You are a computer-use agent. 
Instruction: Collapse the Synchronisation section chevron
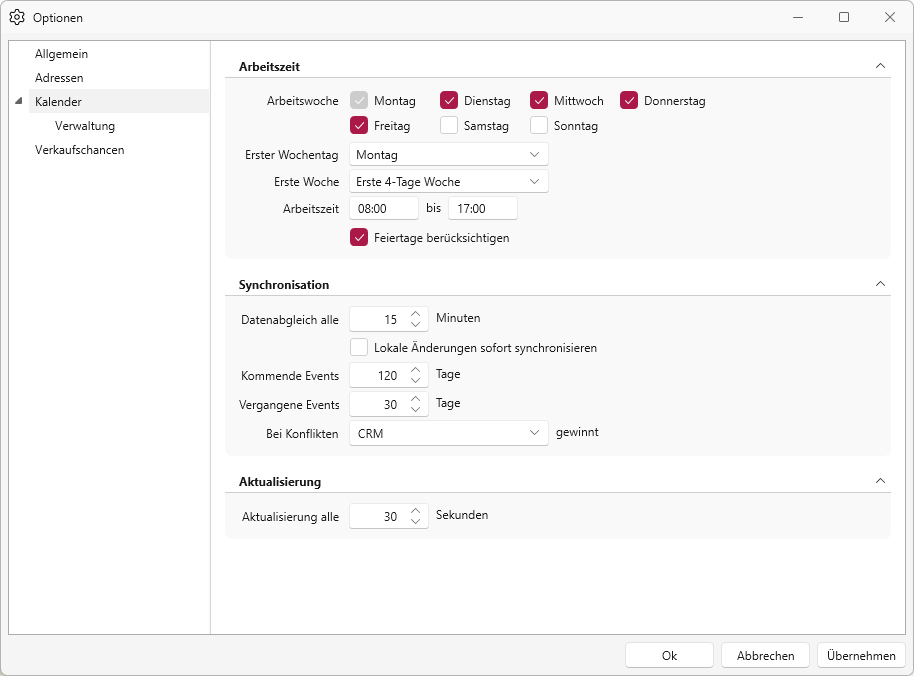click(x=880, y=284)
